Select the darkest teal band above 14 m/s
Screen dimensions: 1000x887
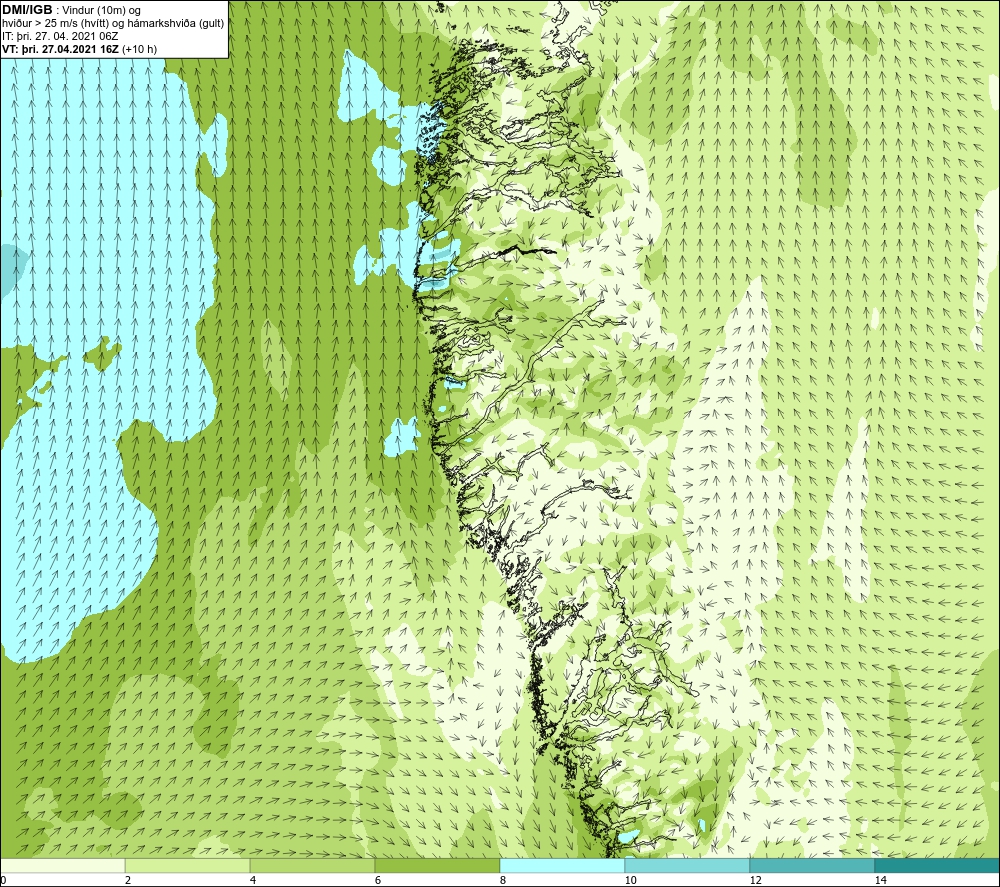938,865
